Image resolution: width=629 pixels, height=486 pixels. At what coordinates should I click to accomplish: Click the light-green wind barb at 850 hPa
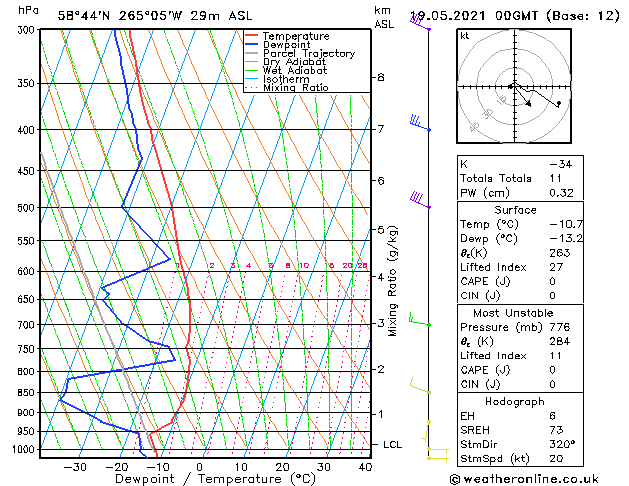click(x=420, y=385)
